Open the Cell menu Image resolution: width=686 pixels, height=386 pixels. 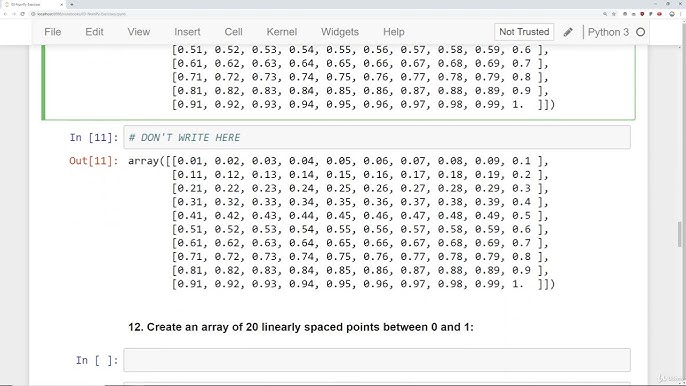pos(233,32)
